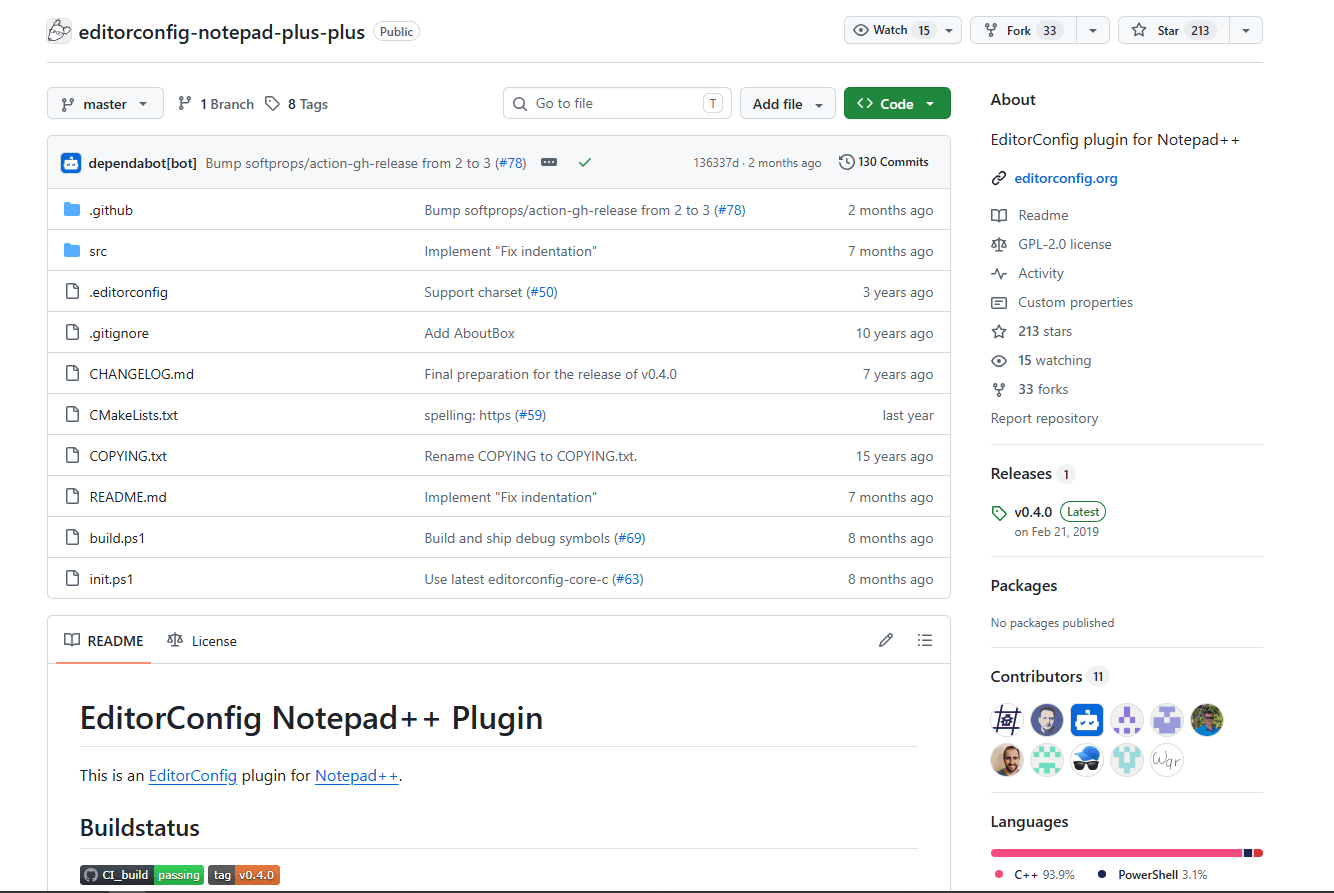Click the link icon beside editorconfig.org
This screenshot has height=893, width=1334.
click(x=999, y=179)
